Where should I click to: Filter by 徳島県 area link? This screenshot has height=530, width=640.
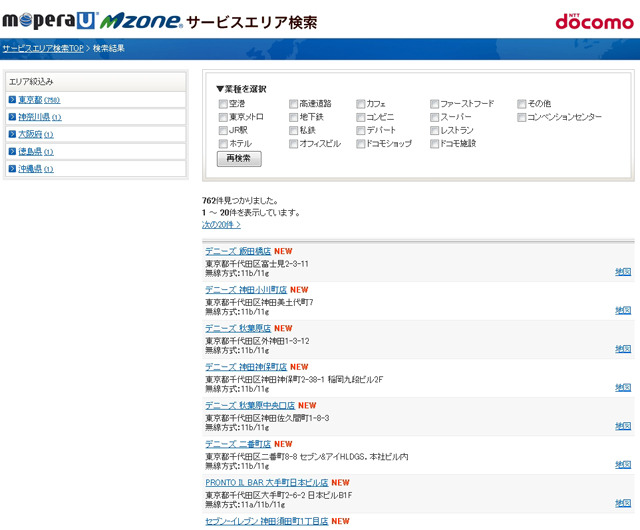tap(36, 151)
